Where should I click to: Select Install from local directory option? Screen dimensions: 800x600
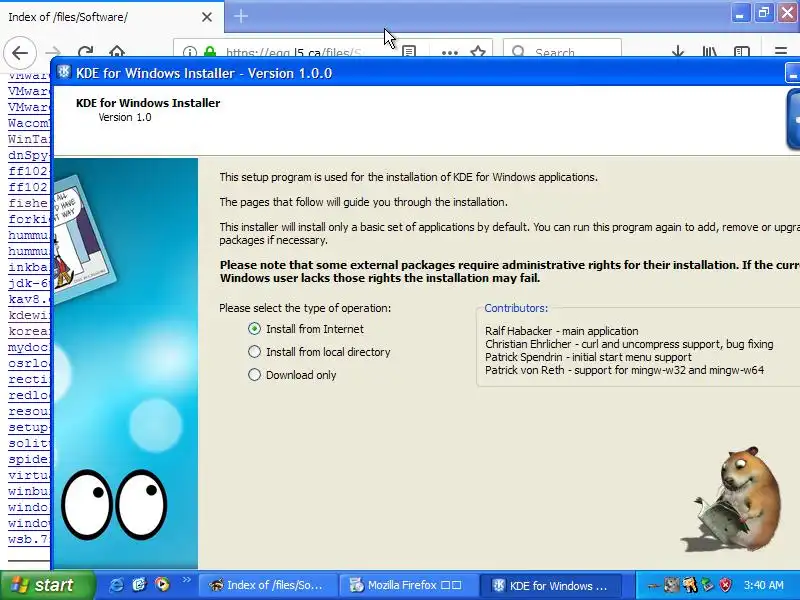(x=319, y=352)
